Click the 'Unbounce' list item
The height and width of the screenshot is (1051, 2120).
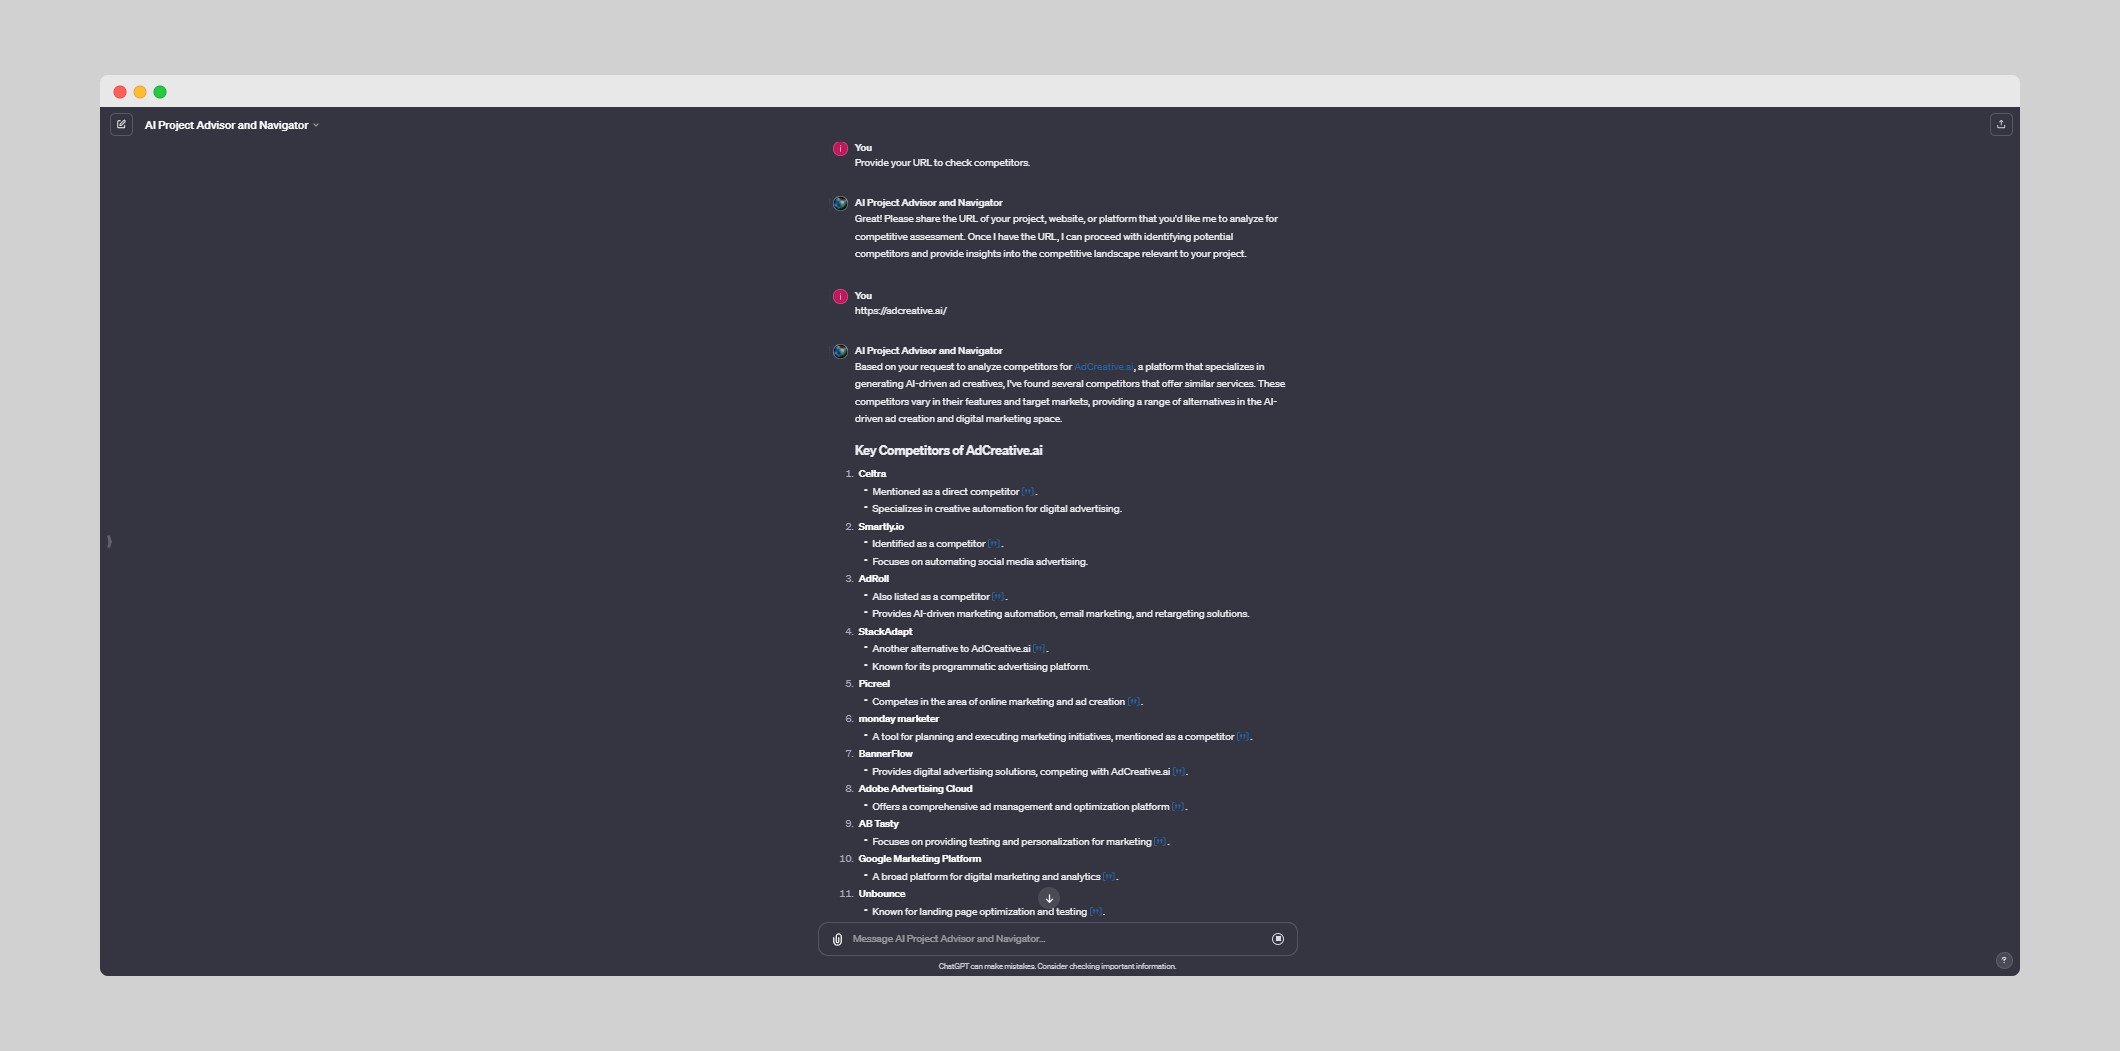(x=881, y=894)
